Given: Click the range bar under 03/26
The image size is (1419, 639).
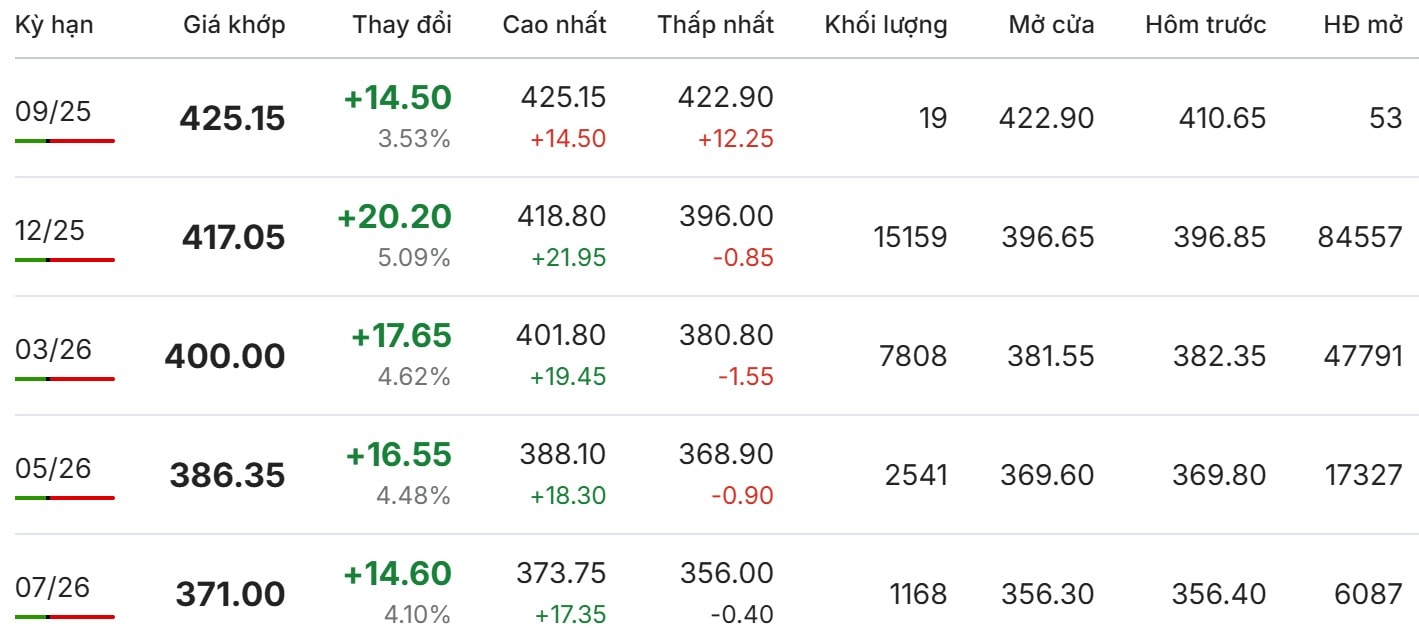Looking at the screenshot, I should coord(65,379).
